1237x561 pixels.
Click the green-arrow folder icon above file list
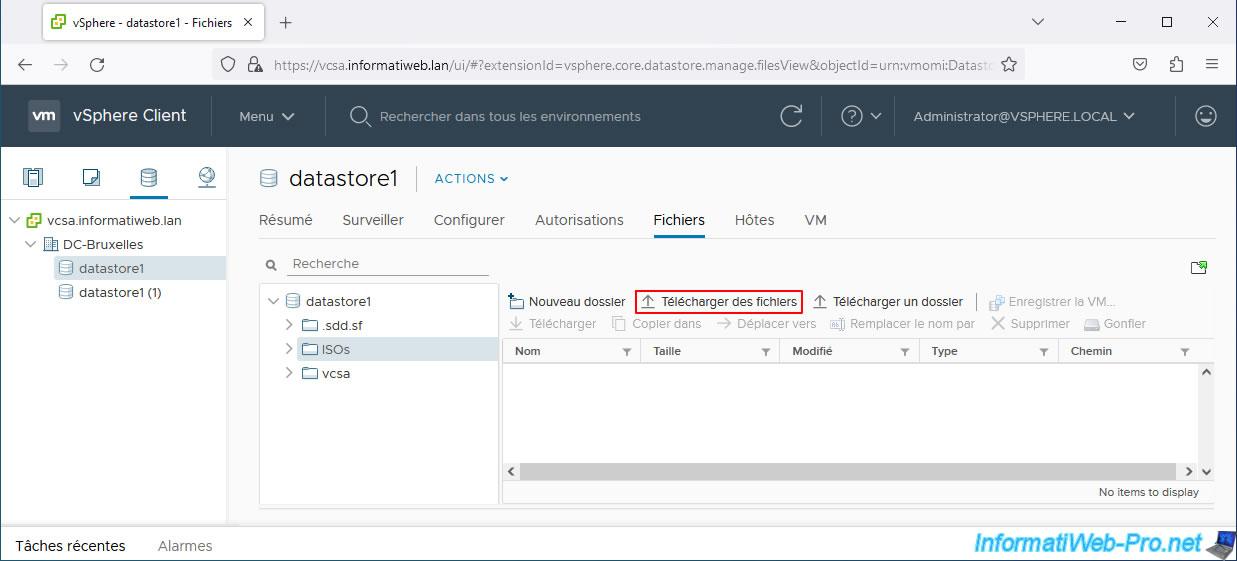[x=1198, y=267]
